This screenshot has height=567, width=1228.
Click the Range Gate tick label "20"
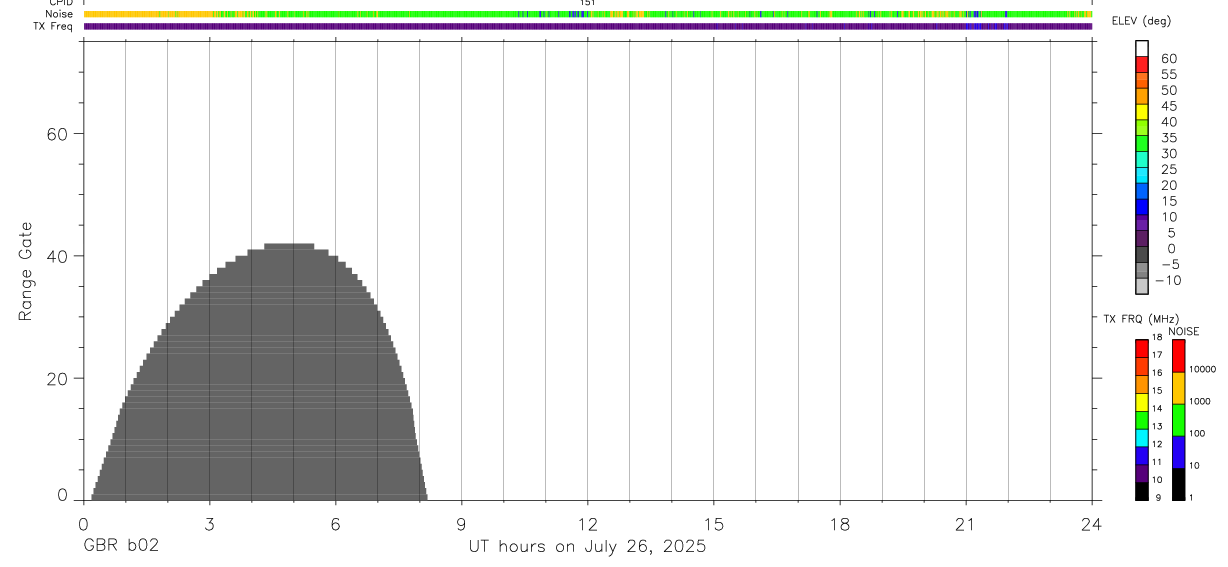click(x=56, y=378)
